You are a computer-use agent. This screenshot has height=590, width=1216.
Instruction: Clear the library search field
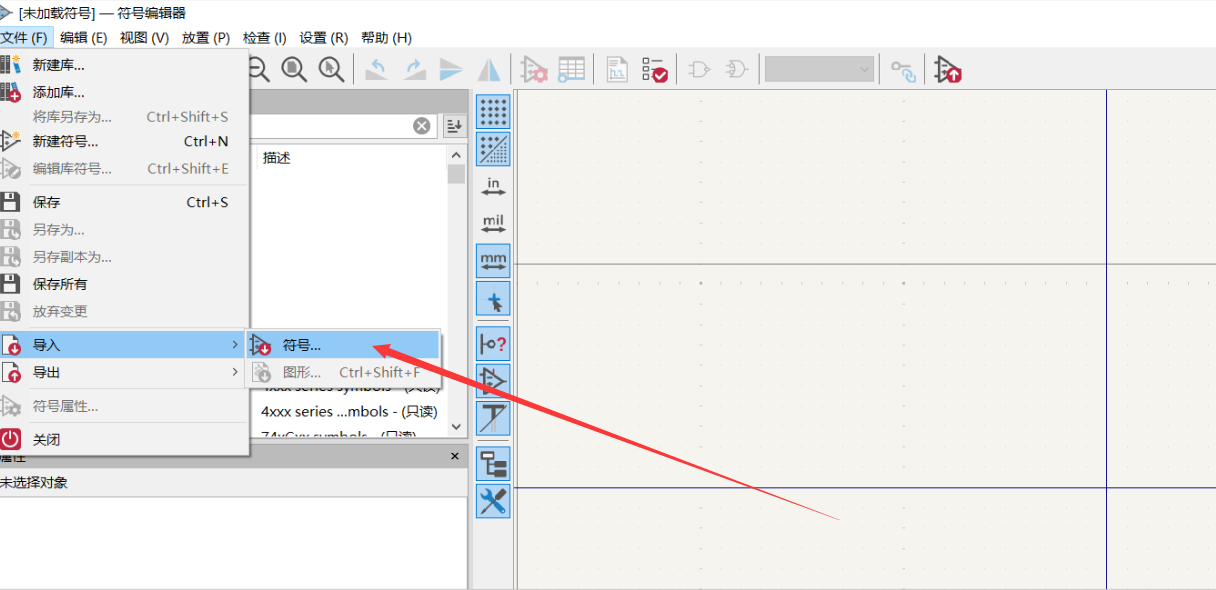tap(422, 125)
